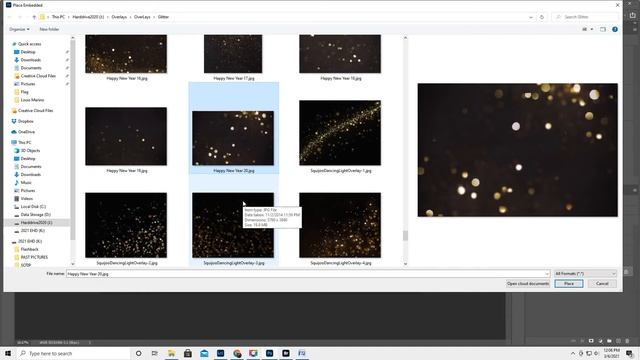Expand the address bar history dropdown

coord(531,17)
